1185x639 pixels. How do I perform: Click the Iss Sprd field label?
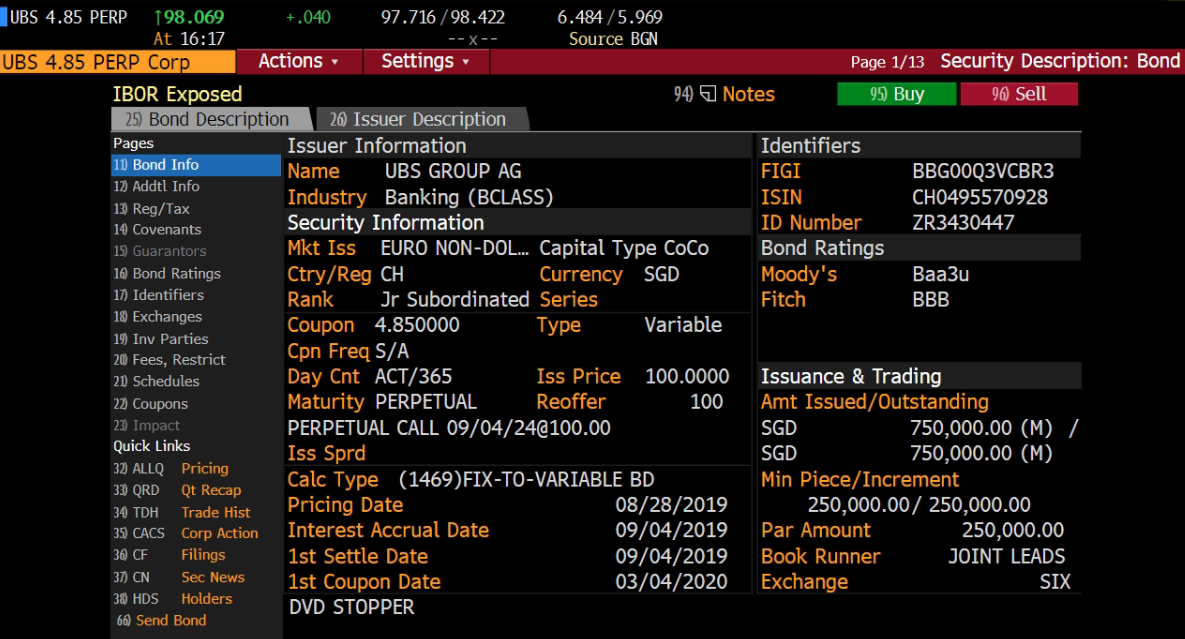pyautogui.click(x=326, y=453)
